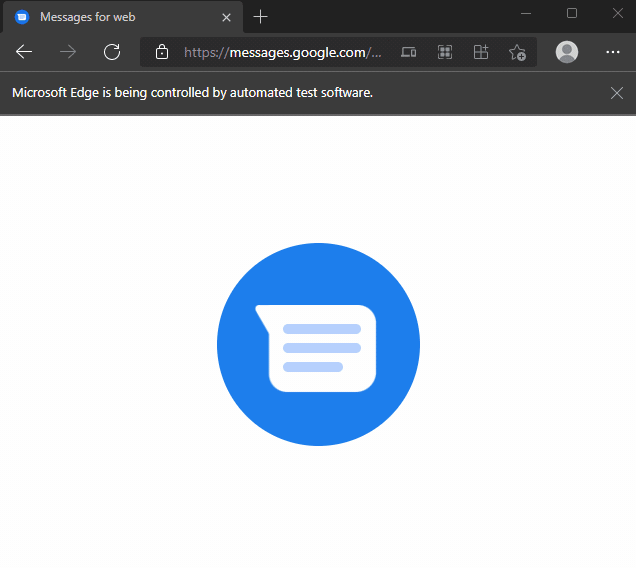Image resolution: width=636 pixels, height=568 pixels.
Task: Click the Messages favicon on the tab
Action: click(x=22, y=17)
